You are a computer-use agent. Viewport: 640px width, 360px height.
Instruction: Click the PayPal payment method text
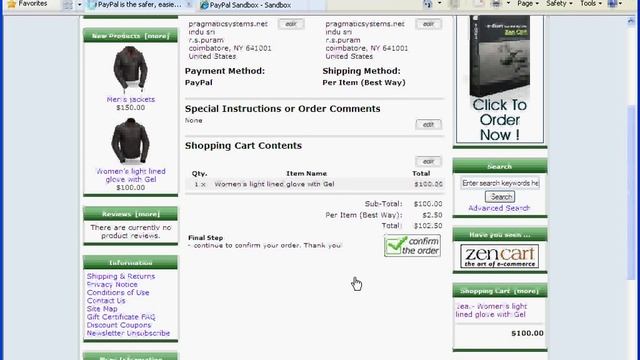pos(199,82)
